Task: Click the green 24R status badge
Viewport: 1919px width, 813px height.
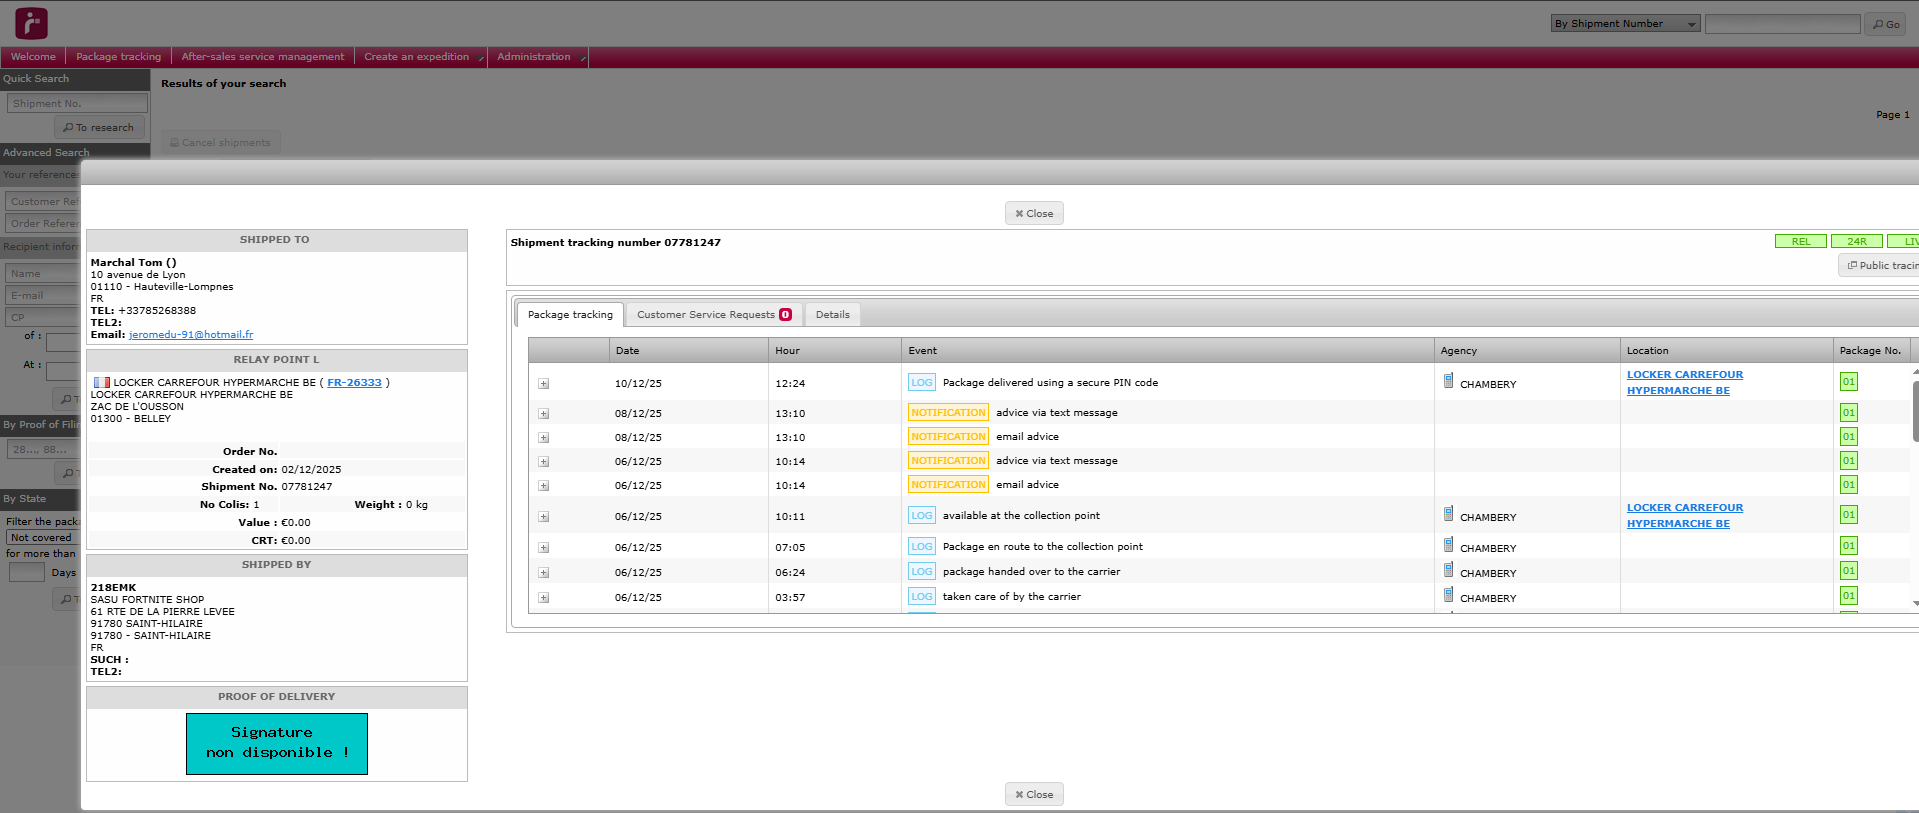Action: tap(1856, 242)
